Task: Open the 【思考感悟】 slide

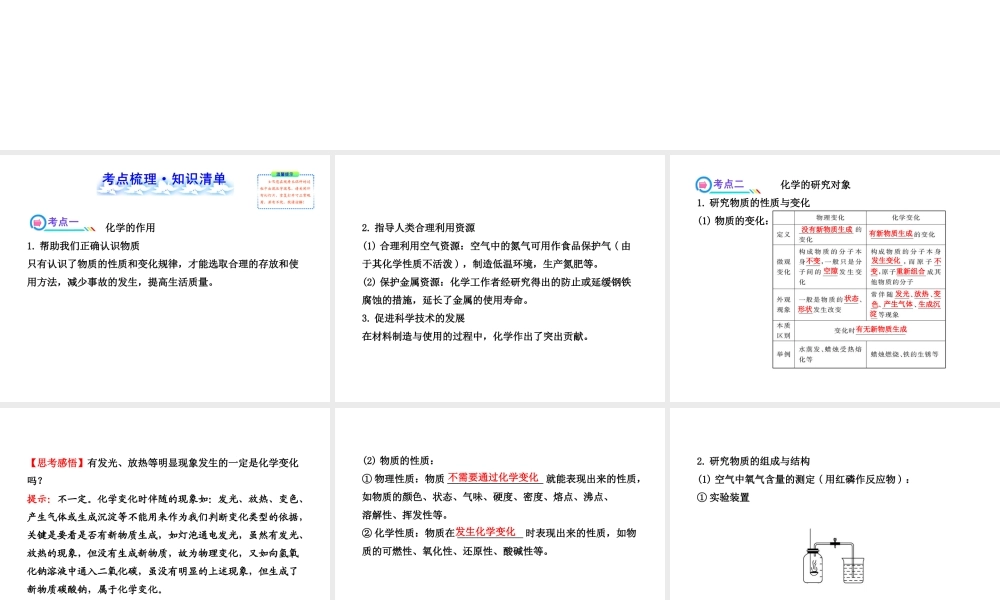Action: (165, 504)
